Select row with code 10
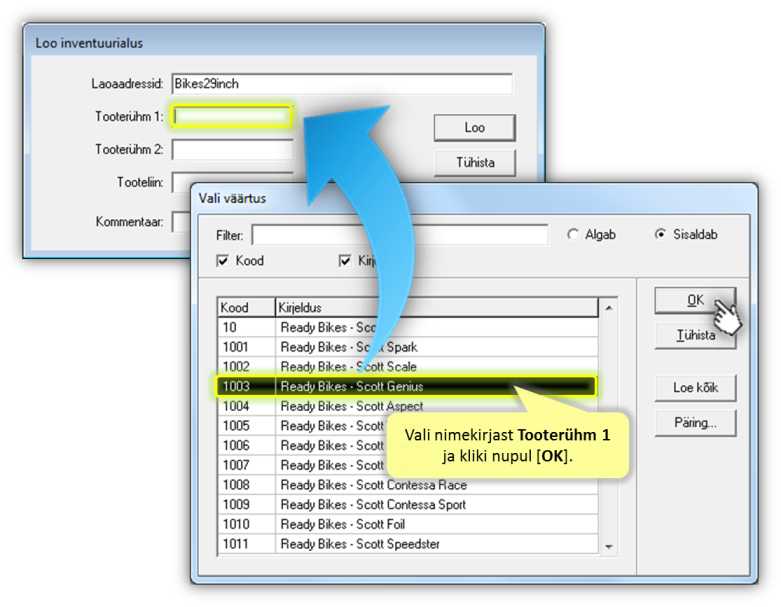The height and width of the screenshot is (607, 781). click(407, 328)
